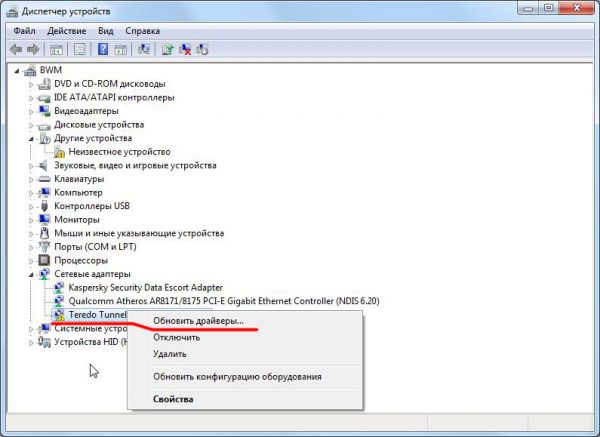Collapse the Сетевые адаптеры node
The image size is (600, 437).
(31, 274)
